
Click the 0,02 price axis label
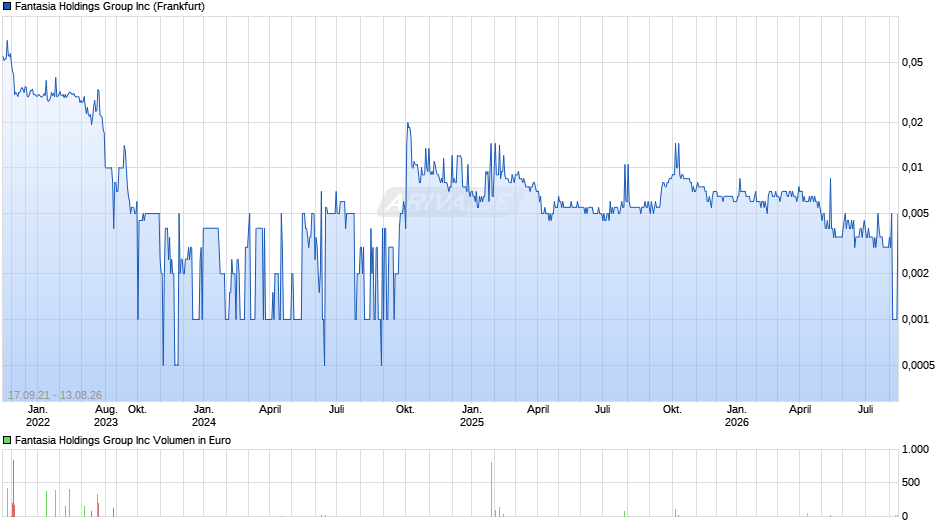click(912, 122)
